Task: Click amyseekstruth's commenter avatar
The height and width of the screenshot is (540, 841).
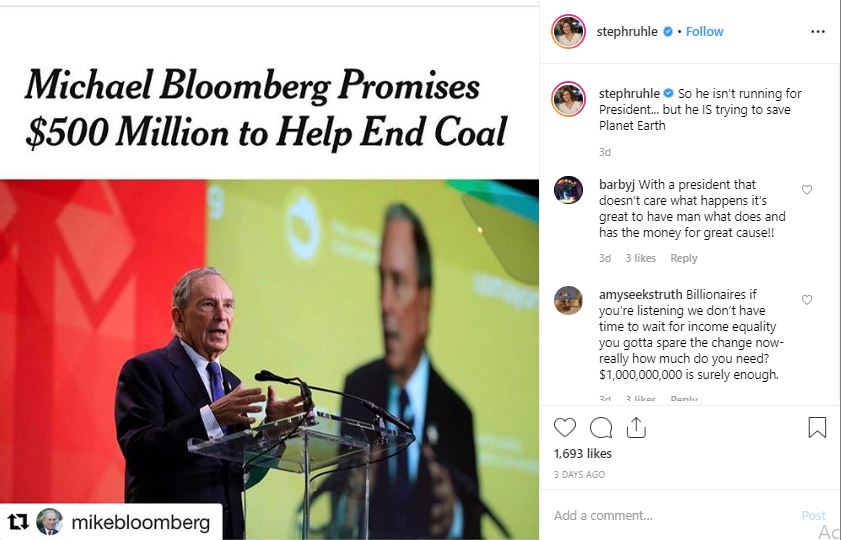Action: pos(569,300)
